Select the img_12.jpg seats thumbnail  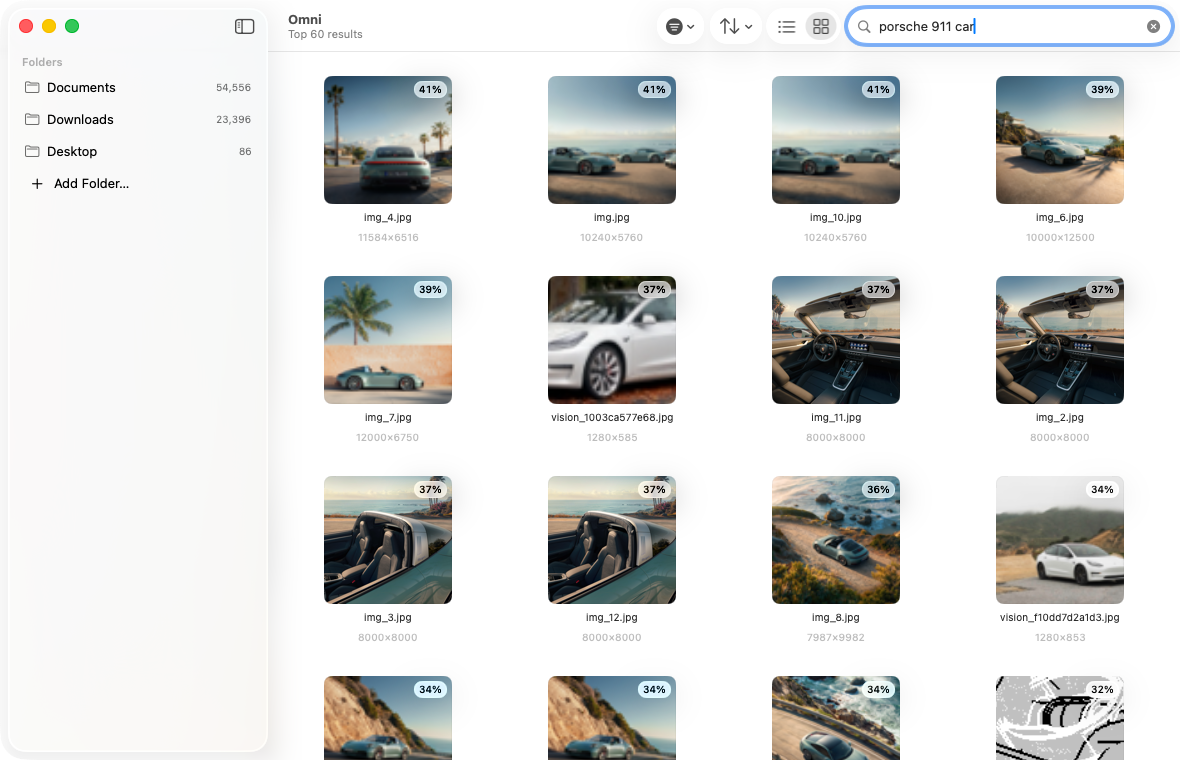pos(612,540)
